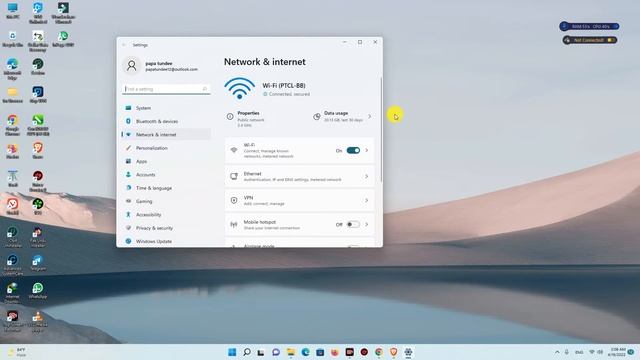Turn off the Wi-Fi toggle
The width and height of the screenshot is (640, 360).
[353, 150]
